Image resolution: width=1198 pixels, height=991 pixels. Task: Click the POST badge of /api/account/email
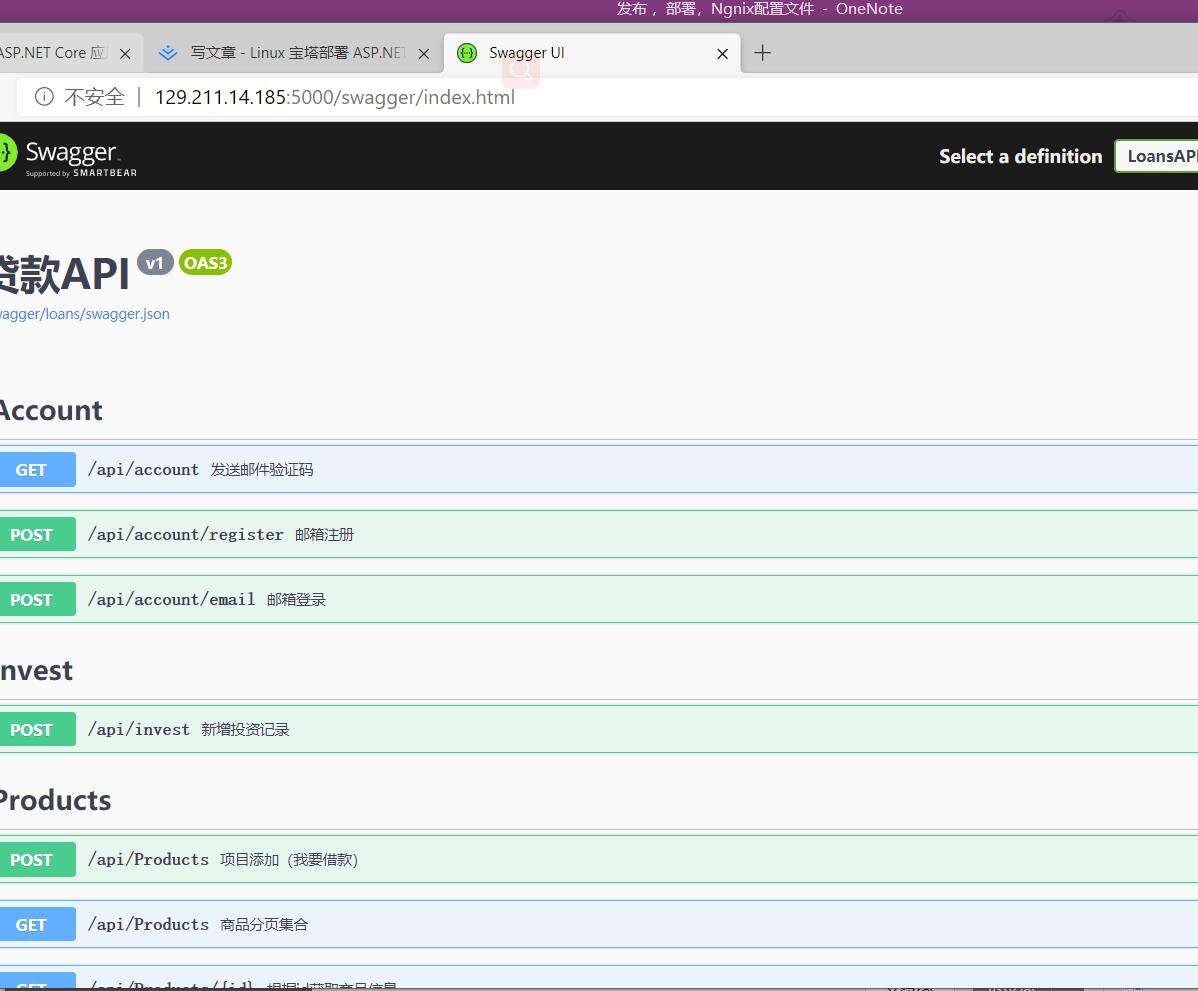coord(37,599)
